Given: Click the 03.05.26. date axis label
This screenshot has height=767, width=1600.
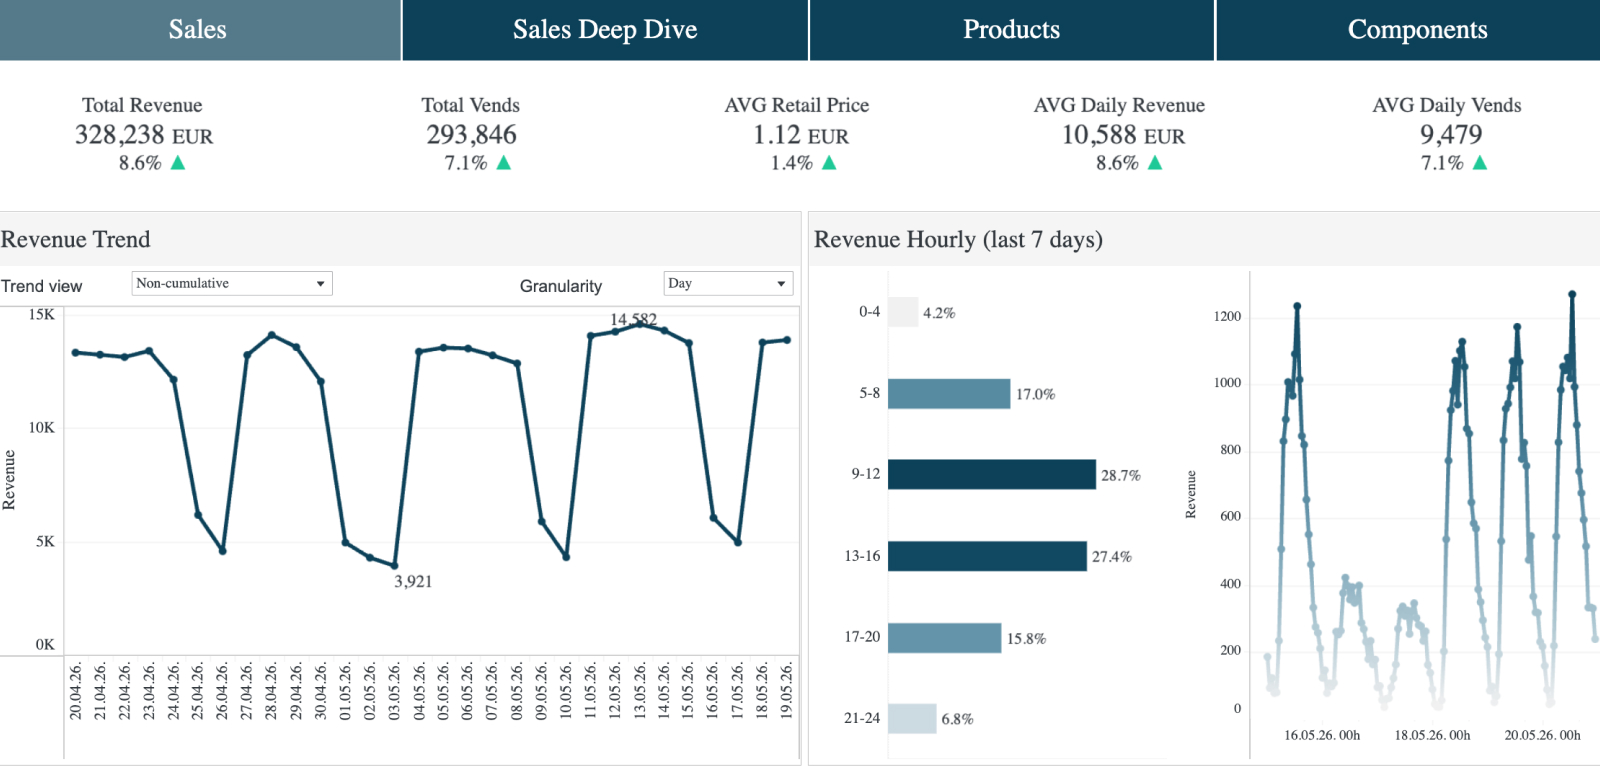Looking at the screenshot, I should (x=394, y=691).
